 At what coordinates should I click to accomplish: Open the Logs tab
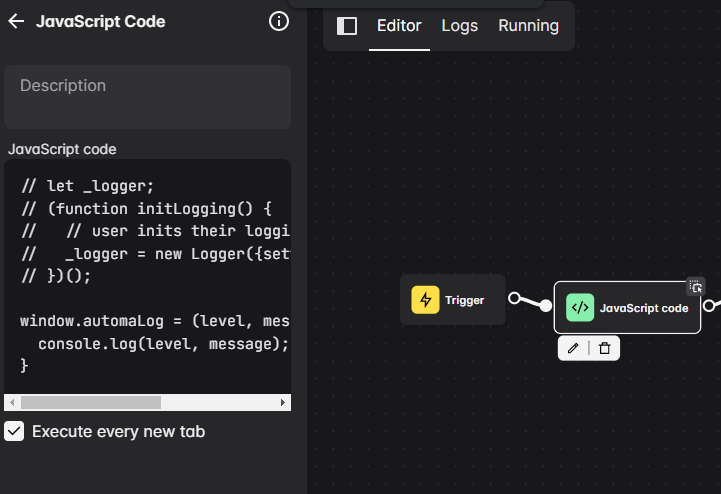459,26
